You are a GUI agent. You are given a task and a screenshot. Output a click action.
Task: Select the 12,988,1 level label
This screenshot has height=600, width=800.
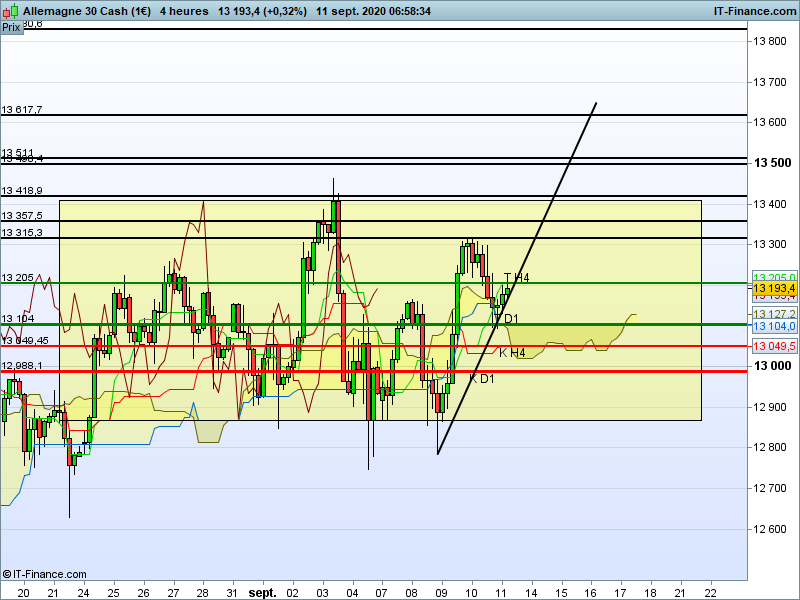[x=22, y=366]
